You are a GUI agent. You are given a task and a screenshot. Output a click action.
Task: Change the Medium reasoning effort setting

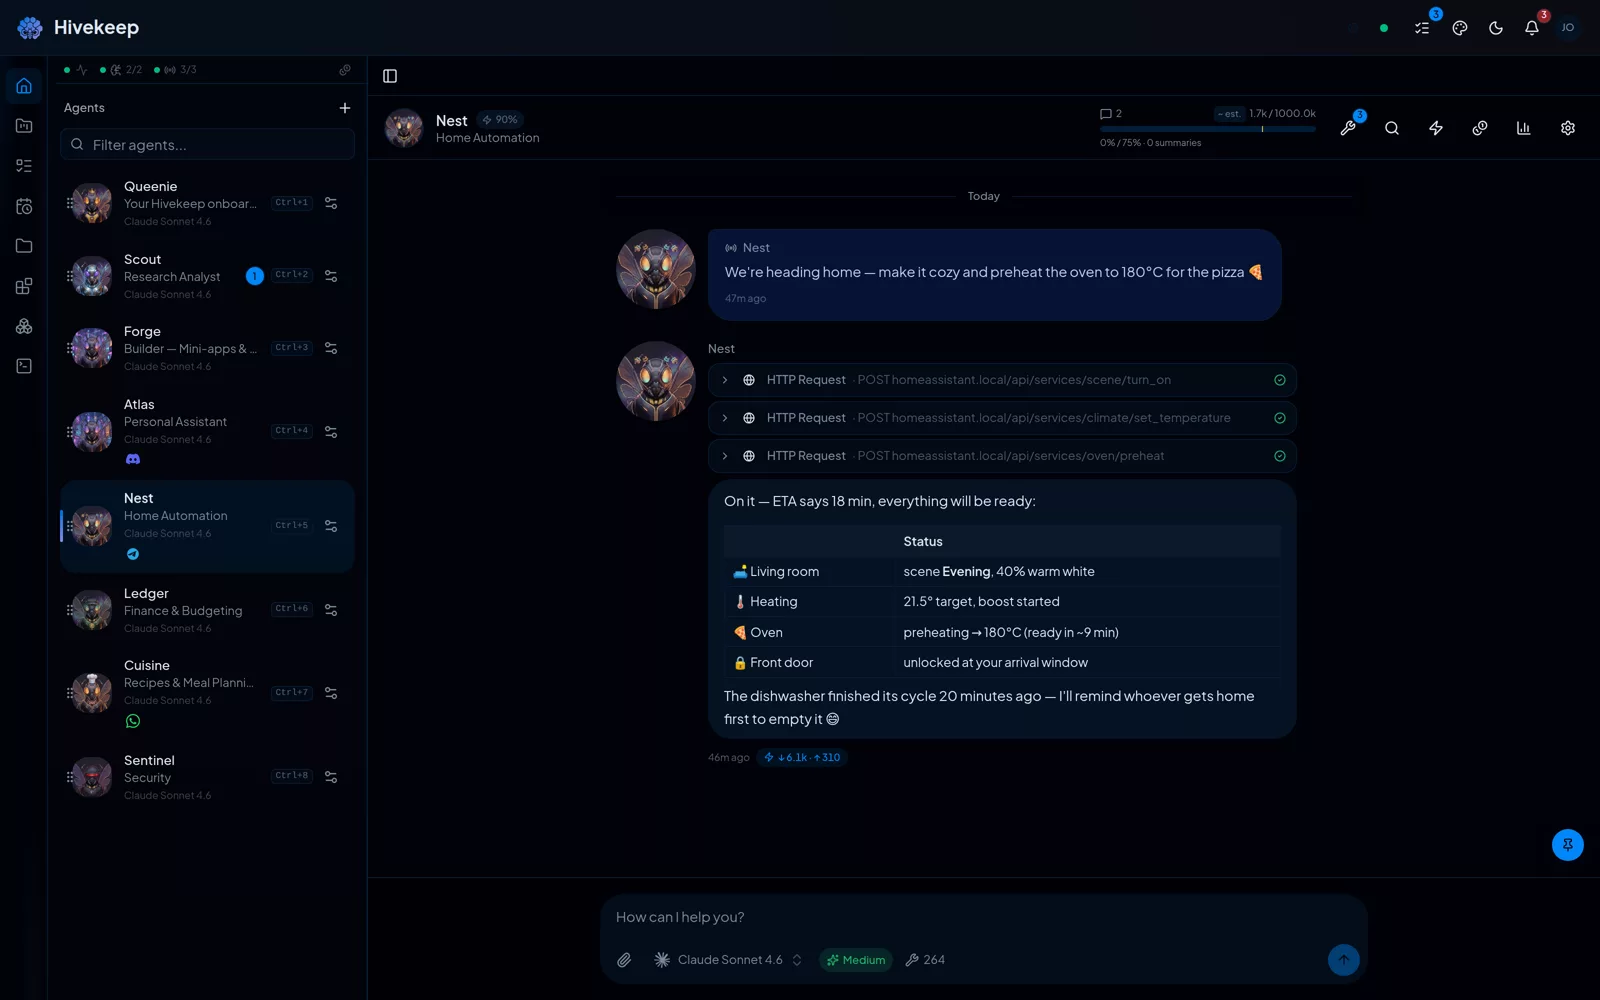click(x=856, y=960)
